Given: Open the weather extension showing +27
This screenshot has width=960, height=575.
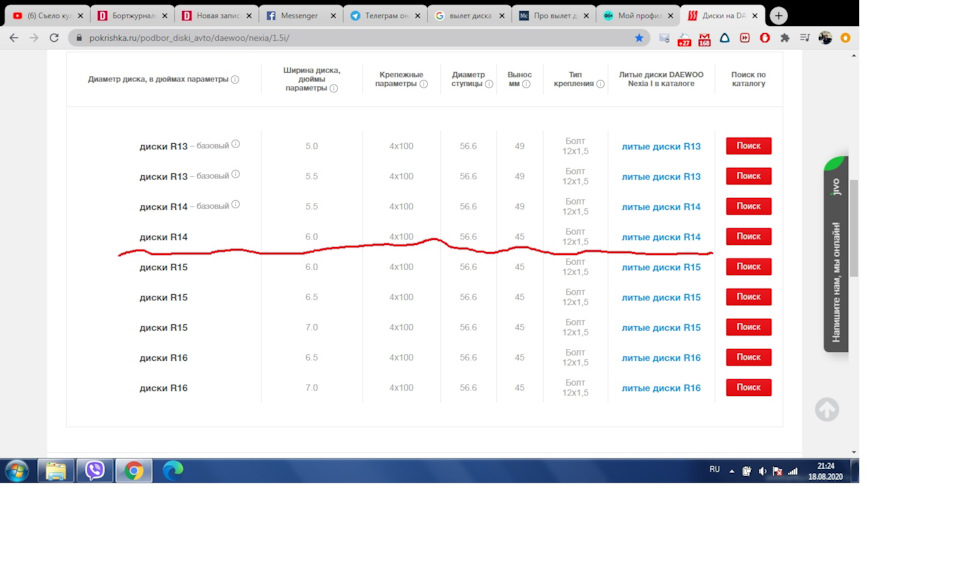Looking at the screenshot, I should tap(684, 39).
